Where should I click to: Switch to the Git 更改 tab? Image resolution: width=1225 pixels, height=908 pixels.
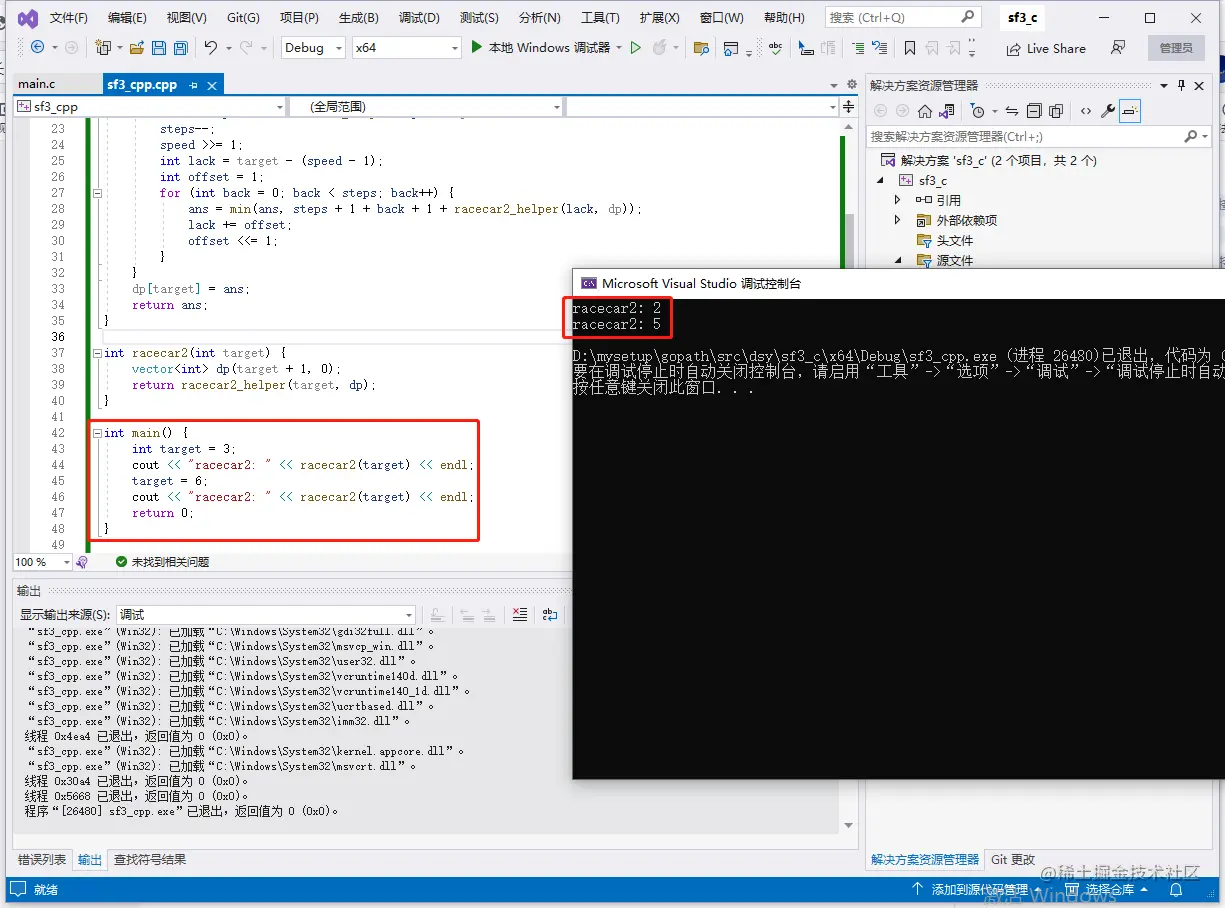1013,859
